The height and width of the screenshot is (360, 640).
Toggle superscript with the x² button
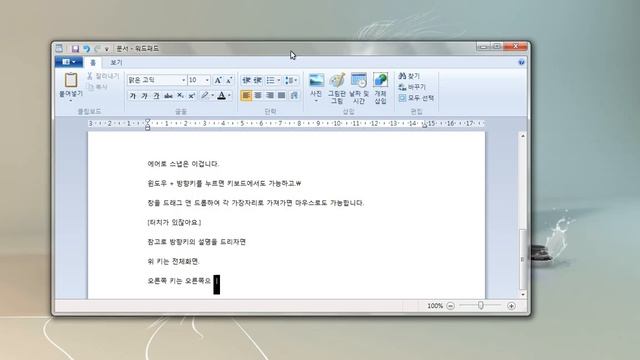click(x=191, y=96)
